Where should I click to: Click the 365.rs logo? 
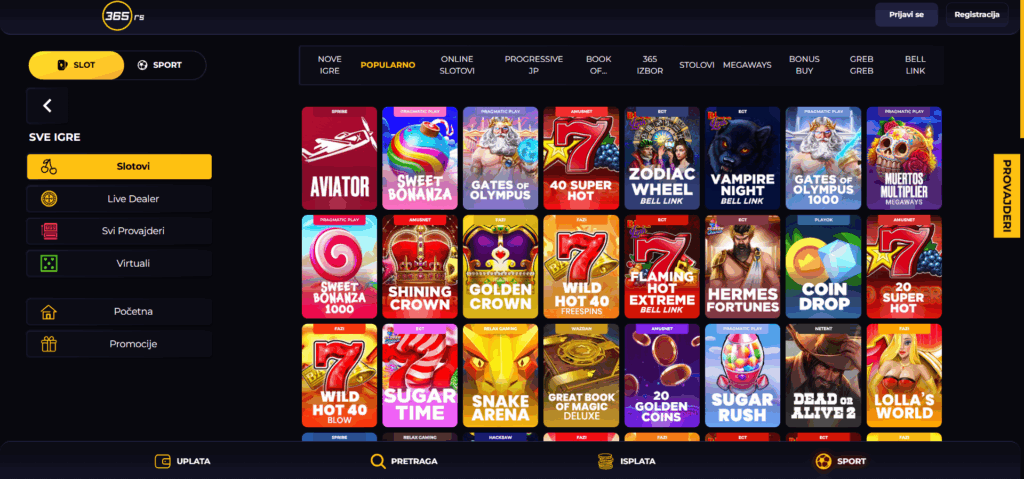click(x=123, y=16)
